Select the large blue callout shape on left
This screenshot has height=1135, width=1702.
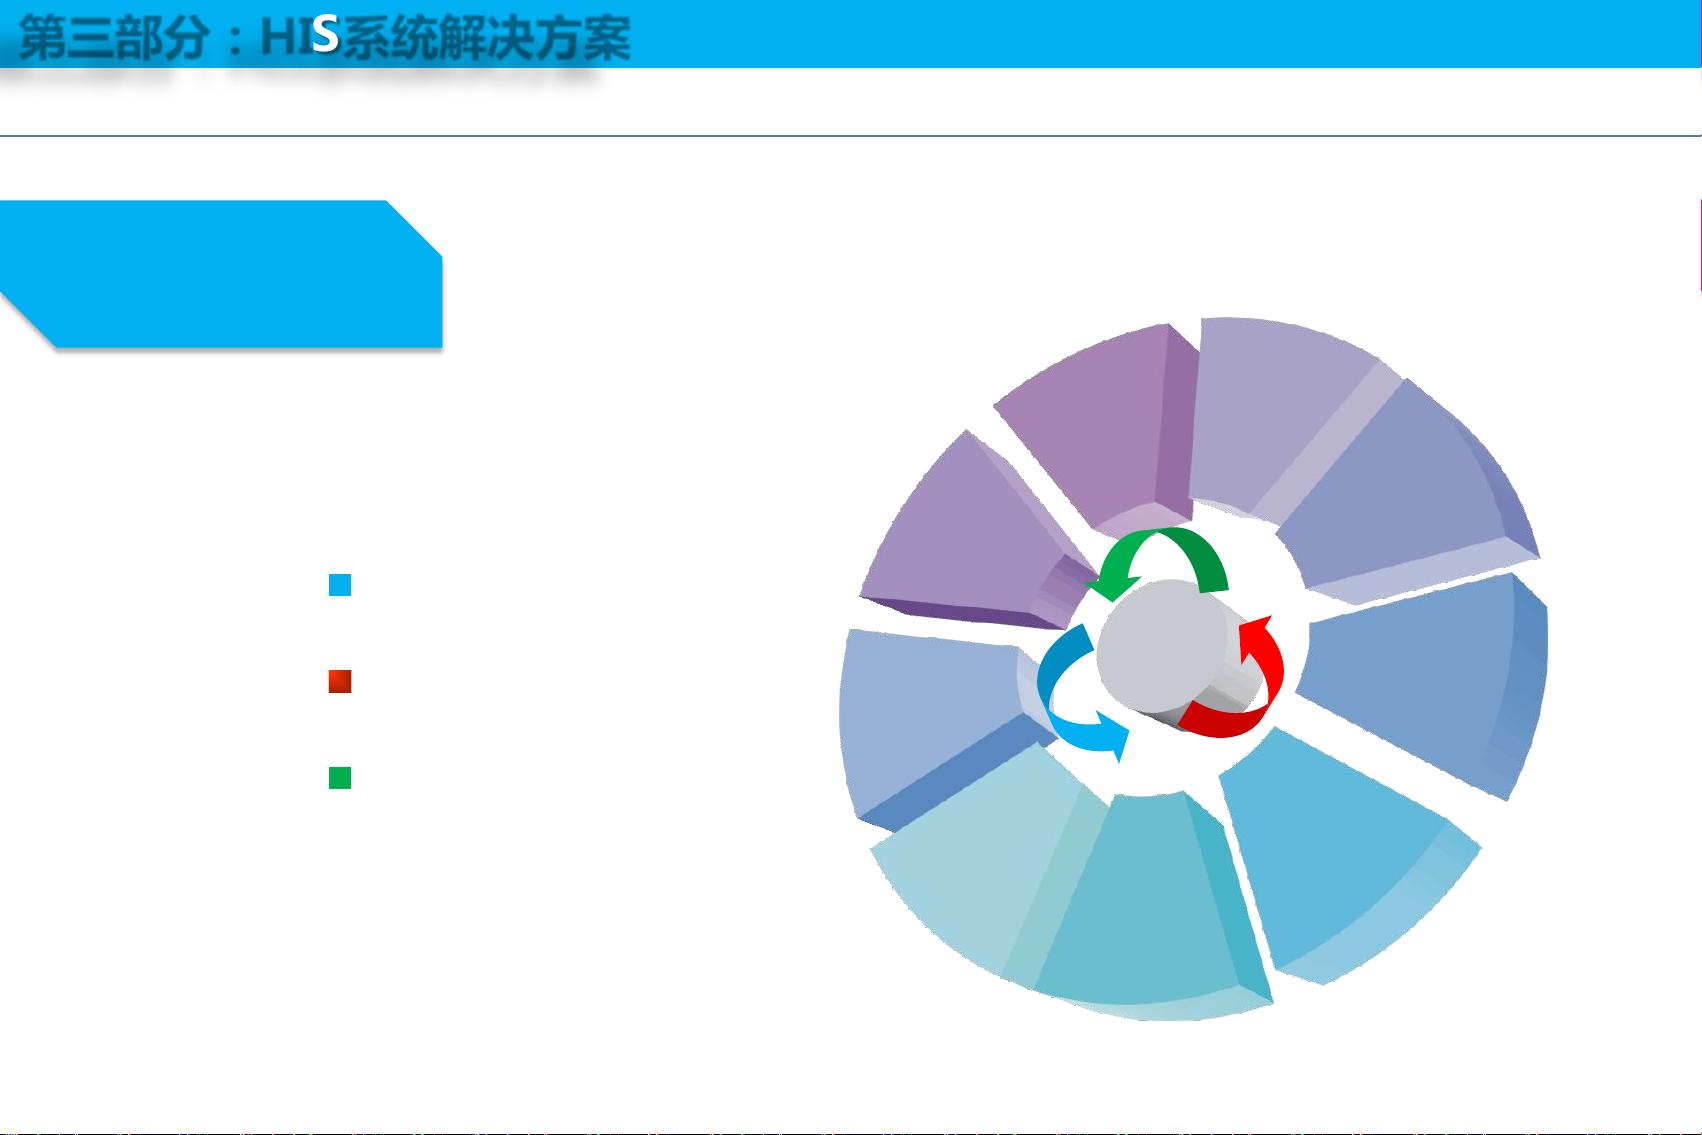pos(221,274)
